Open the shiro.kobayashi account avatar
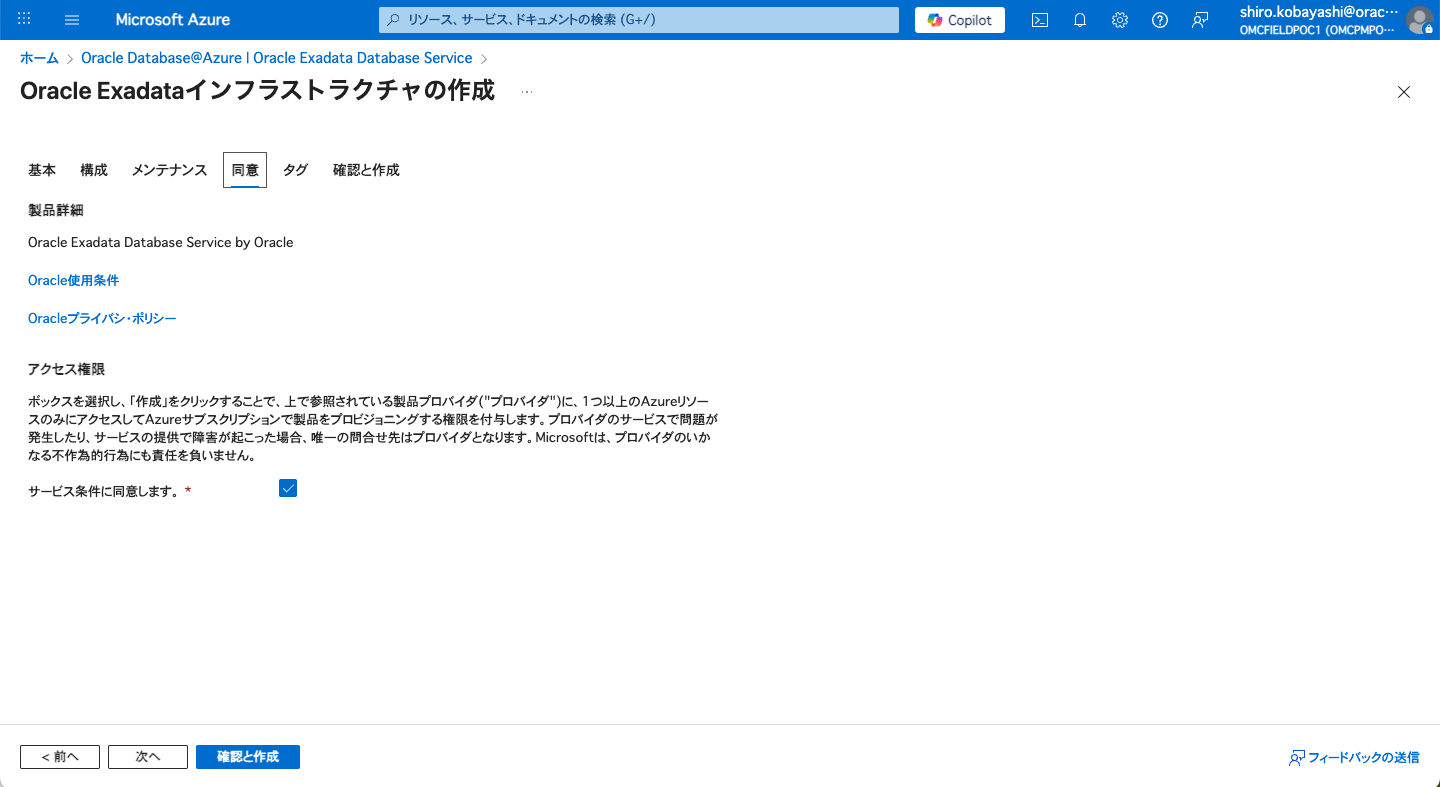1440x787 pixels. [x=1420, y=20]
